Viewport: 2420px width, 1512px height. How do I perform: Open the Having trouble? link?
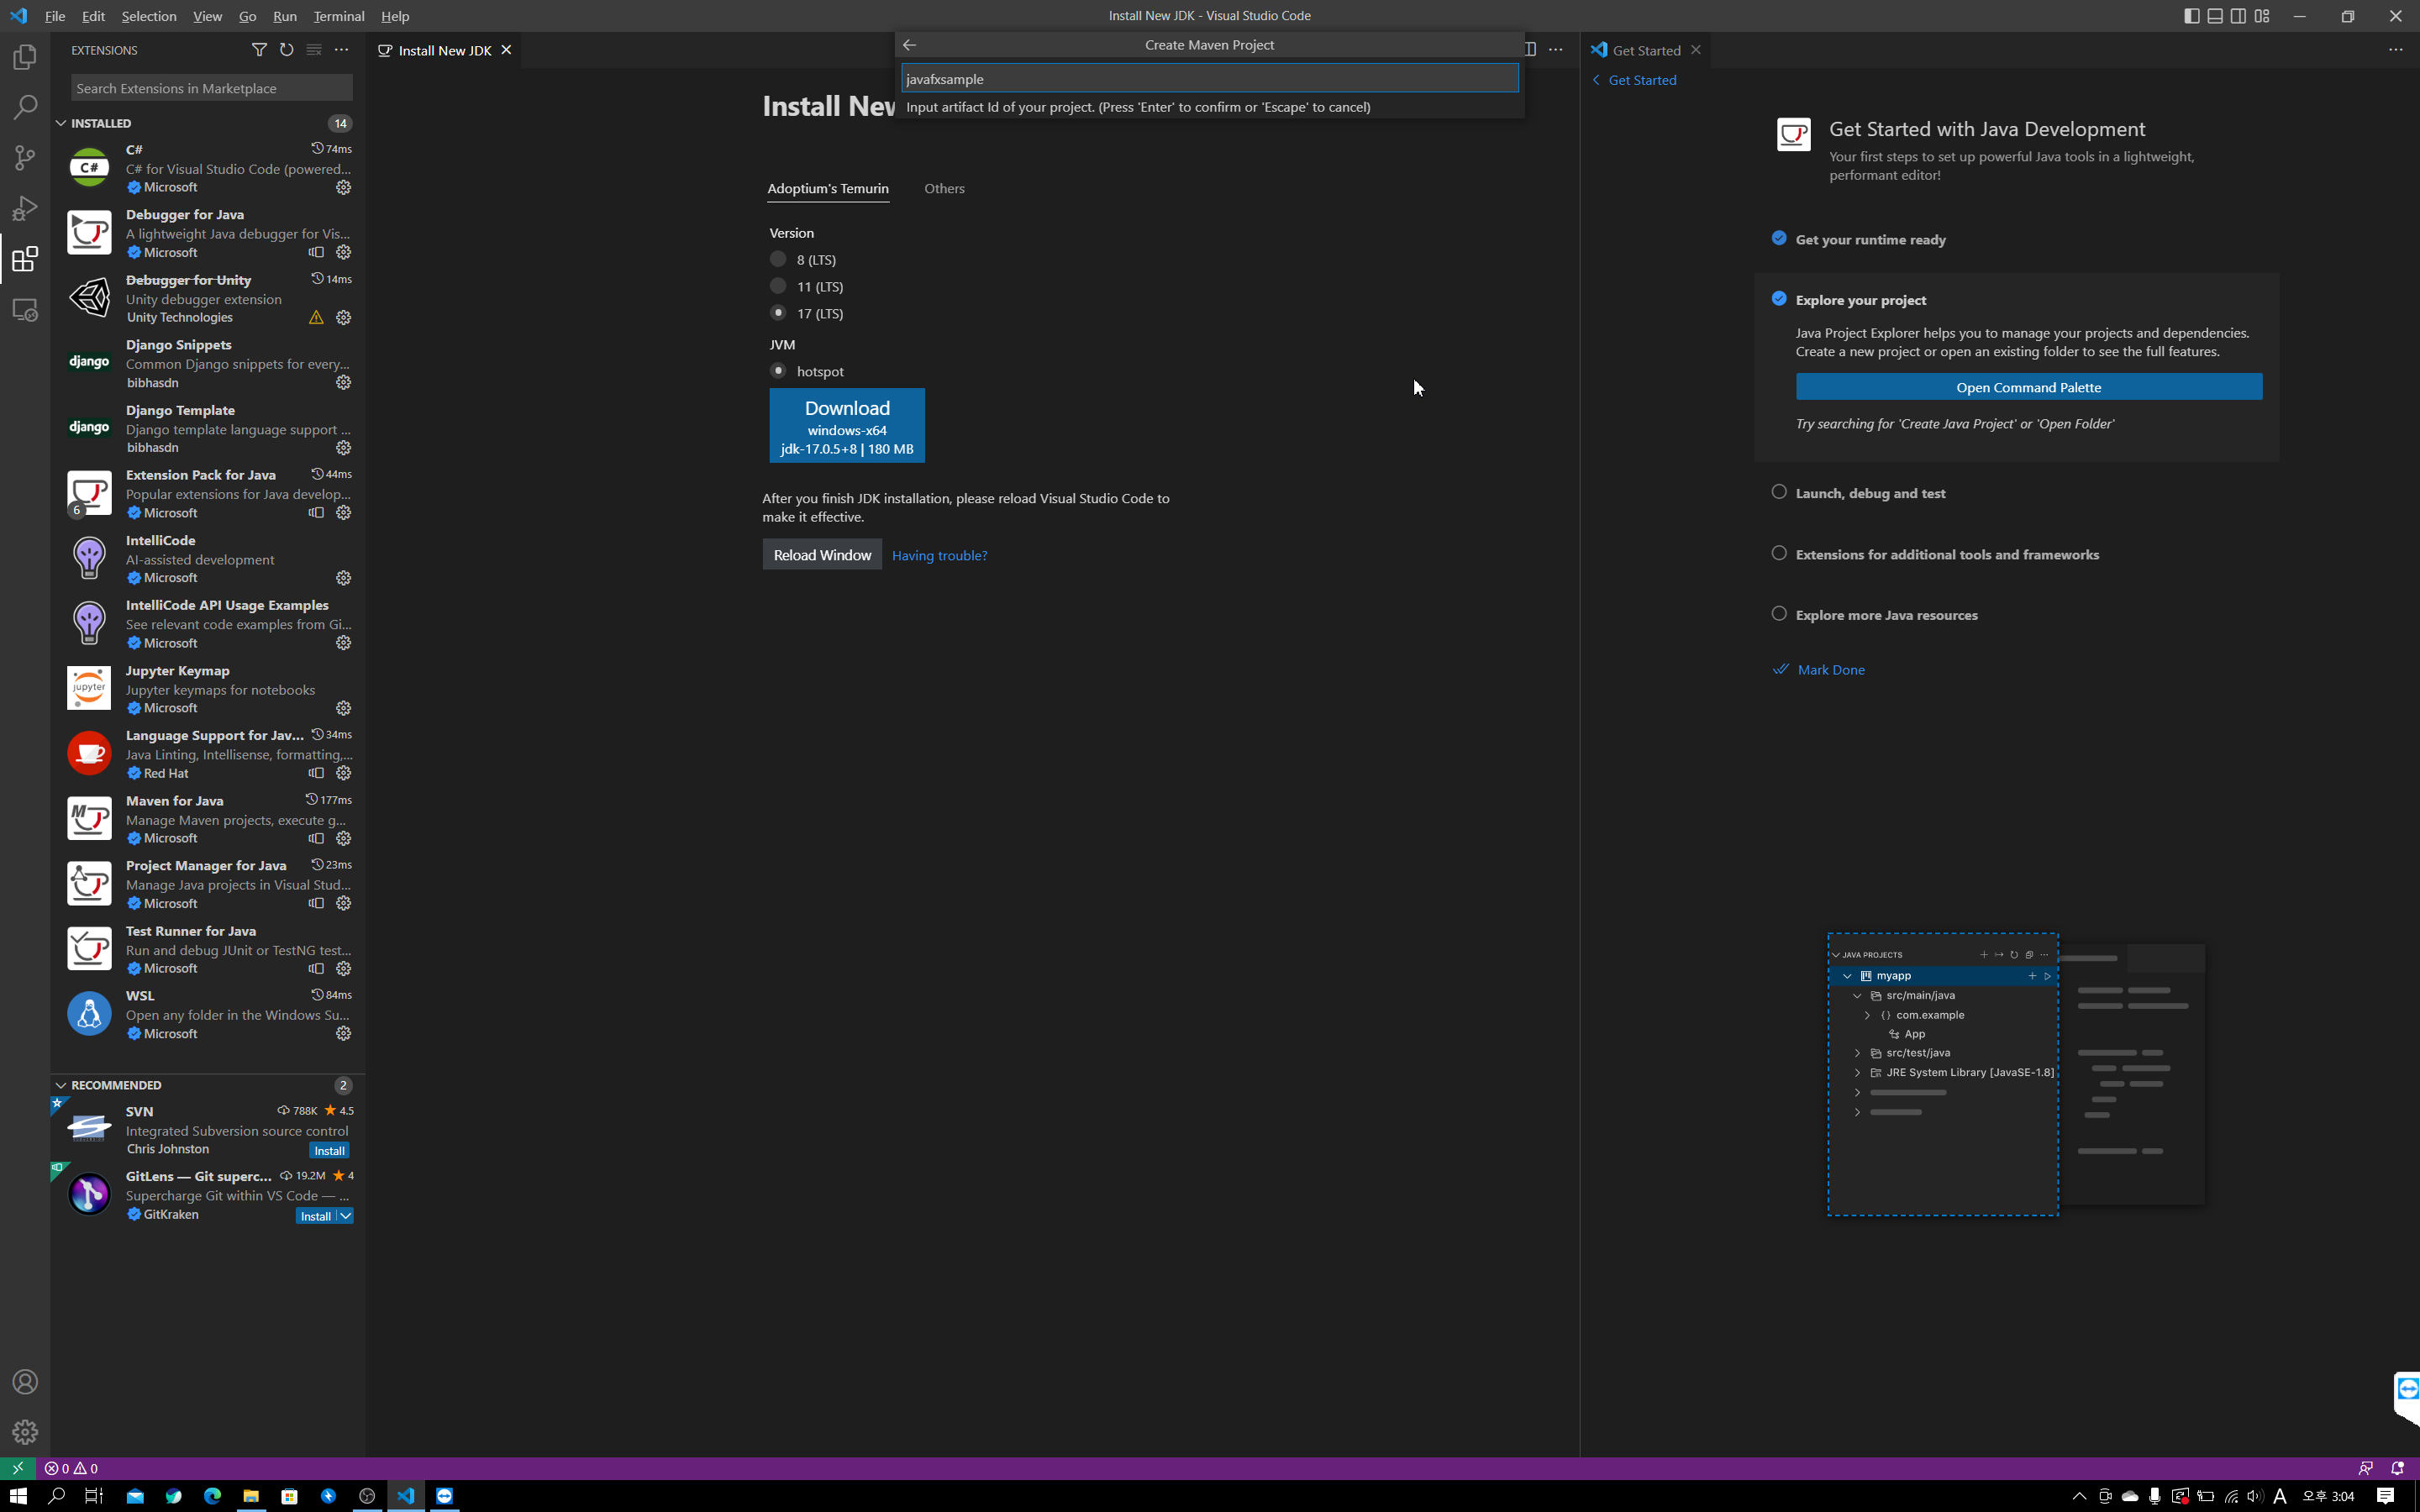point(939,556)
